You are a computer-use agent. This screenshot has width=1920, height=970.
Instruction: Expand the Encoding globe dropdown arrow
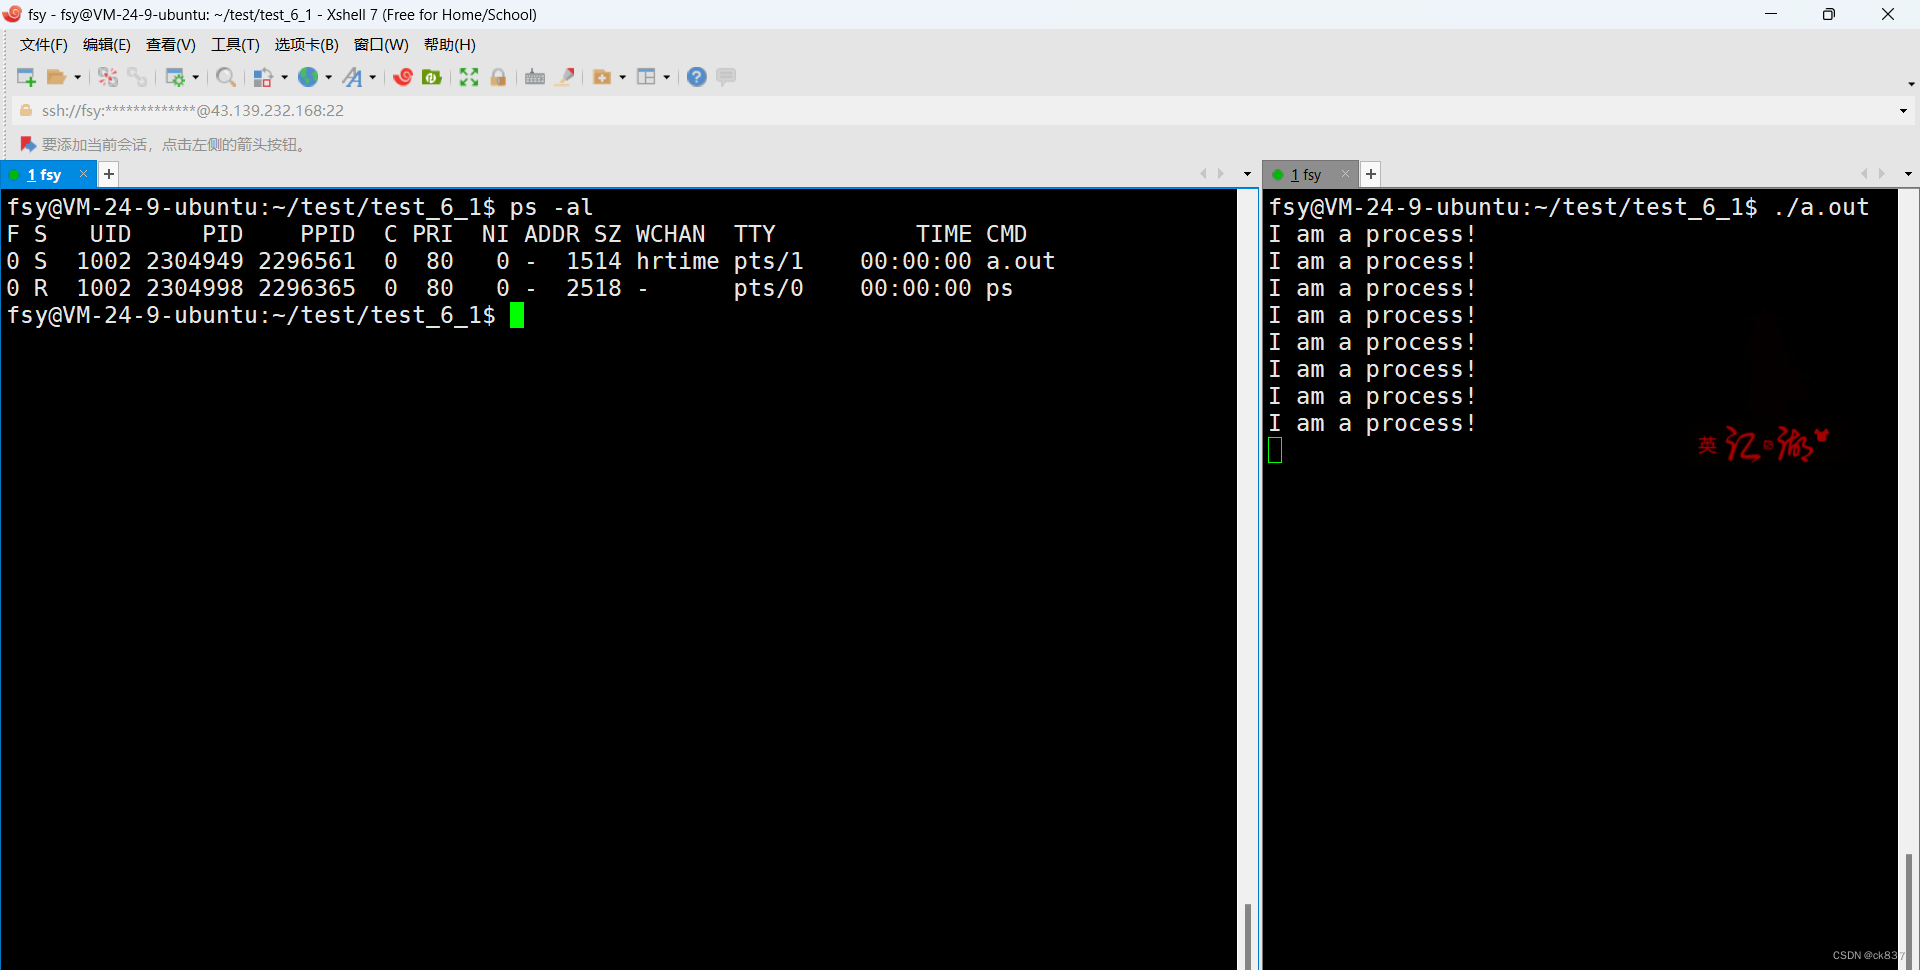(328, 77)
